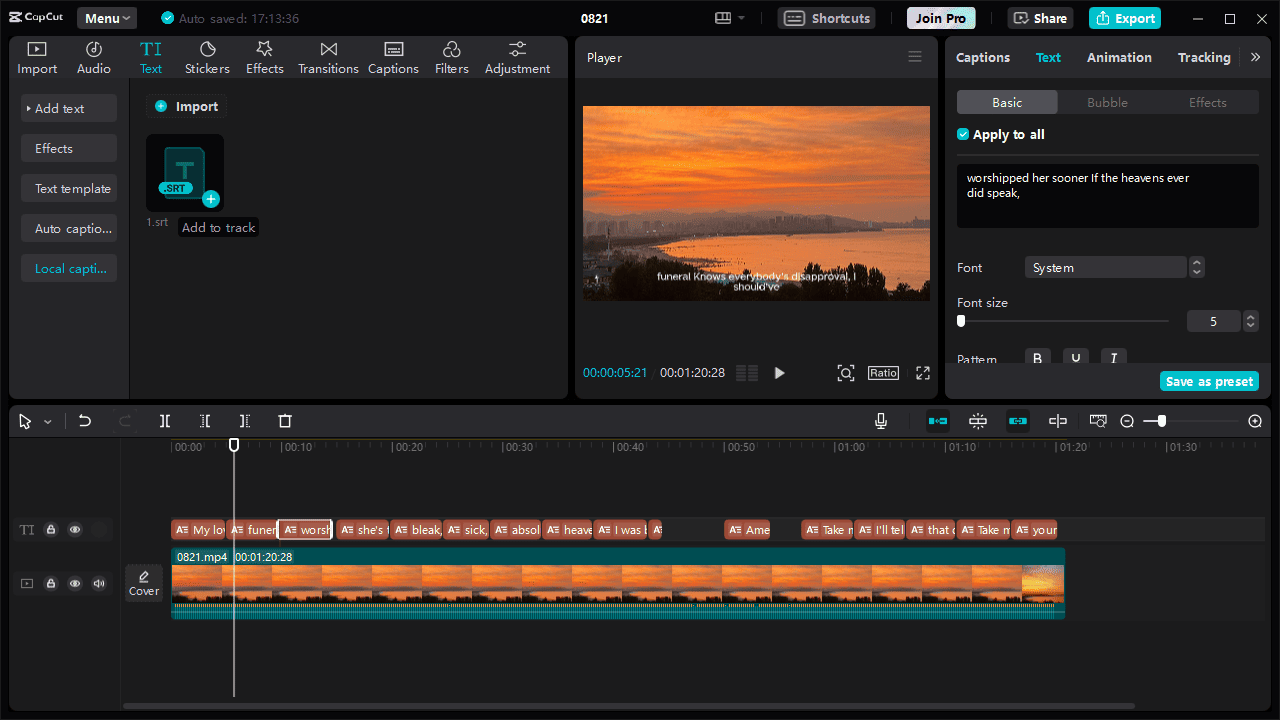
Task: Toggle Underline pattern
Action: point(1076,357)
